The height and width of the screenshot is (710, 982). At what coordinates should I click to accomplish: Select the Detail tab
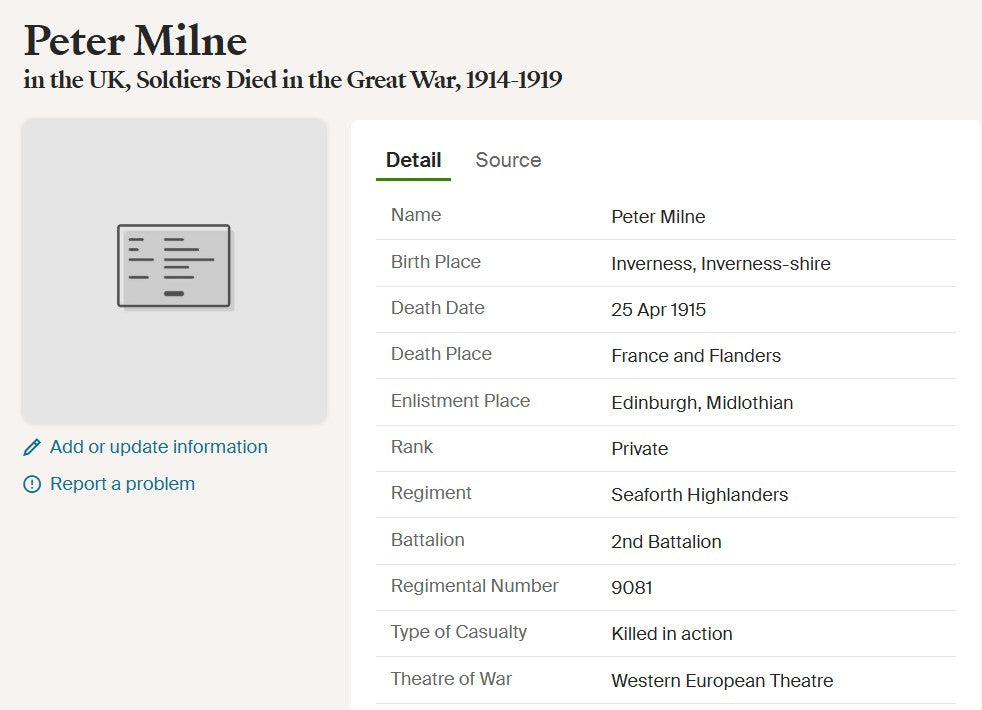point(413,160)
